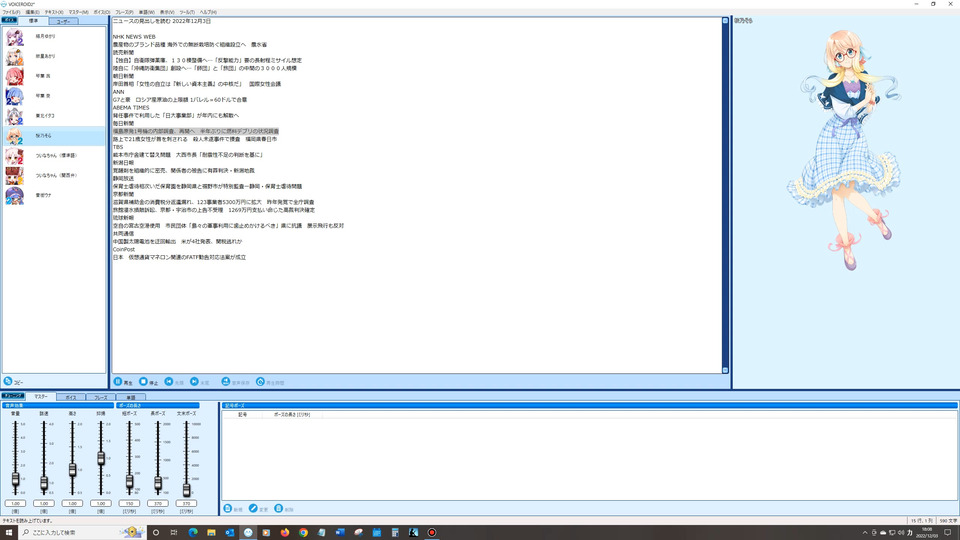Open Task View from the taskbar
Image resolution: width=960 pixels, height=540 pixels.
click(174, 532)
